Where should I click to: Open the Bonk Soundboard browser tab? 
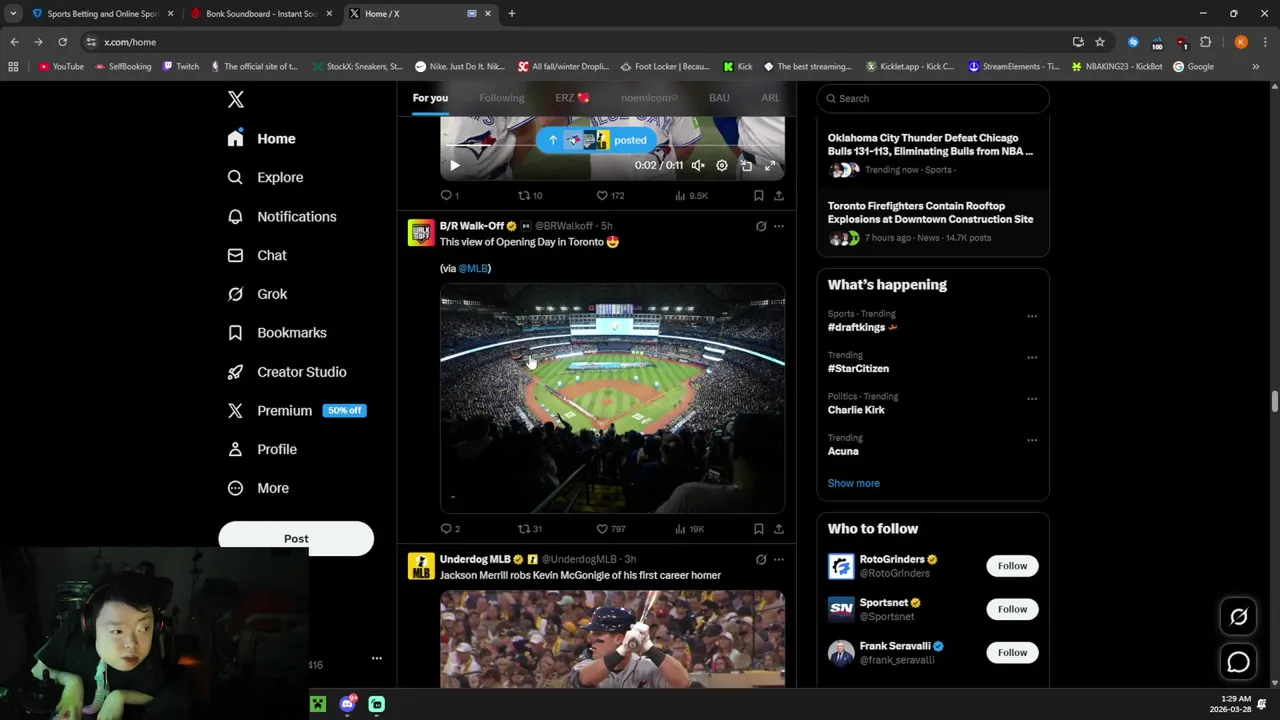tap(260, 14)
